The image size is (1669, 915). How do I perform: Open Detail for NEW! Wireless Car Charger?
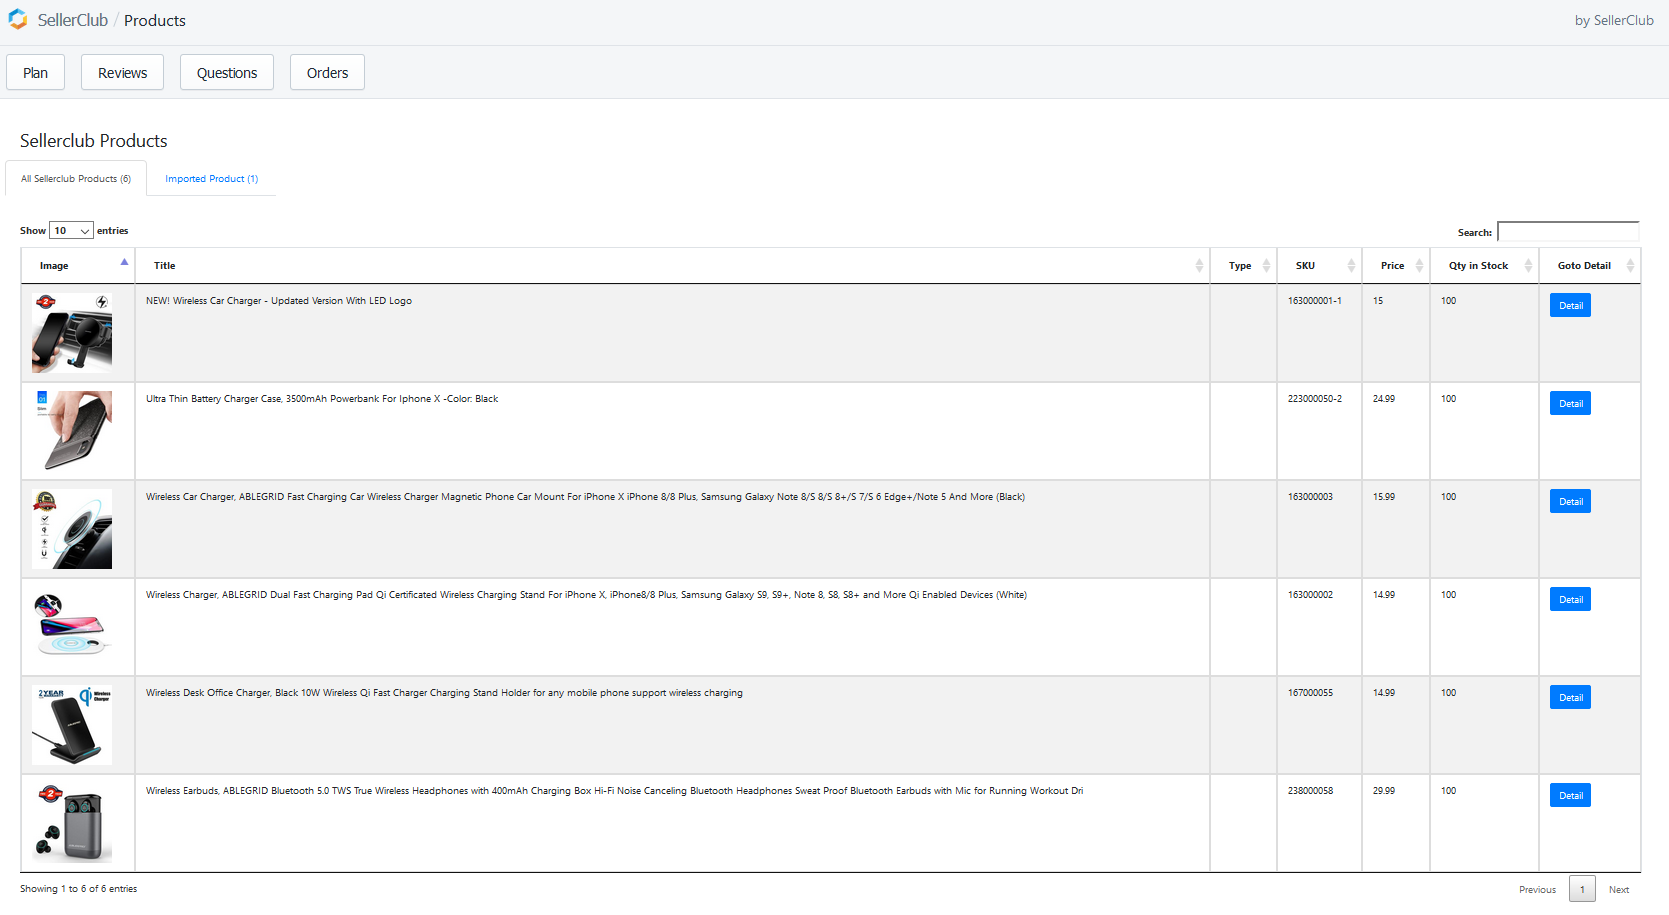click(1570, 305)
